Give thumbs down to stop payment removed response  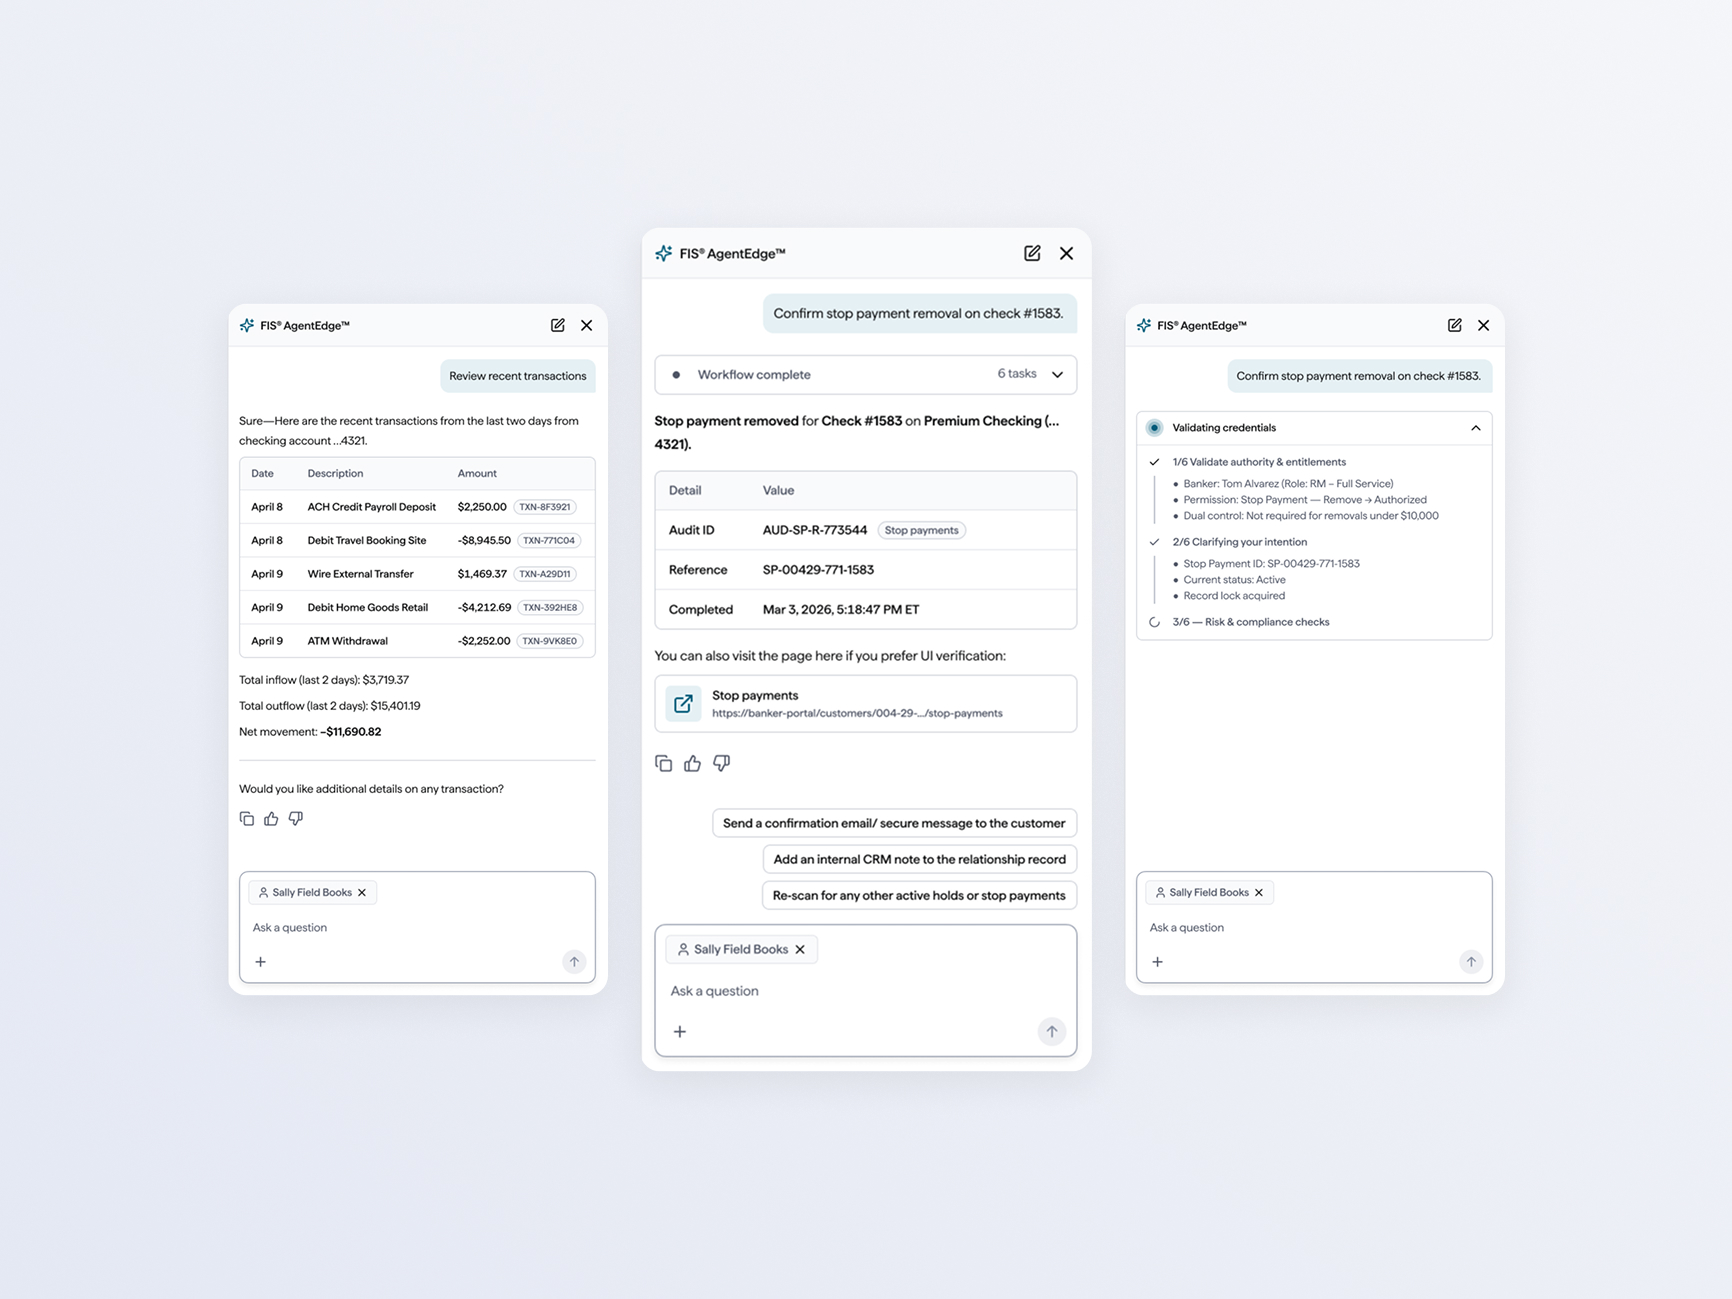click(721, 763)
